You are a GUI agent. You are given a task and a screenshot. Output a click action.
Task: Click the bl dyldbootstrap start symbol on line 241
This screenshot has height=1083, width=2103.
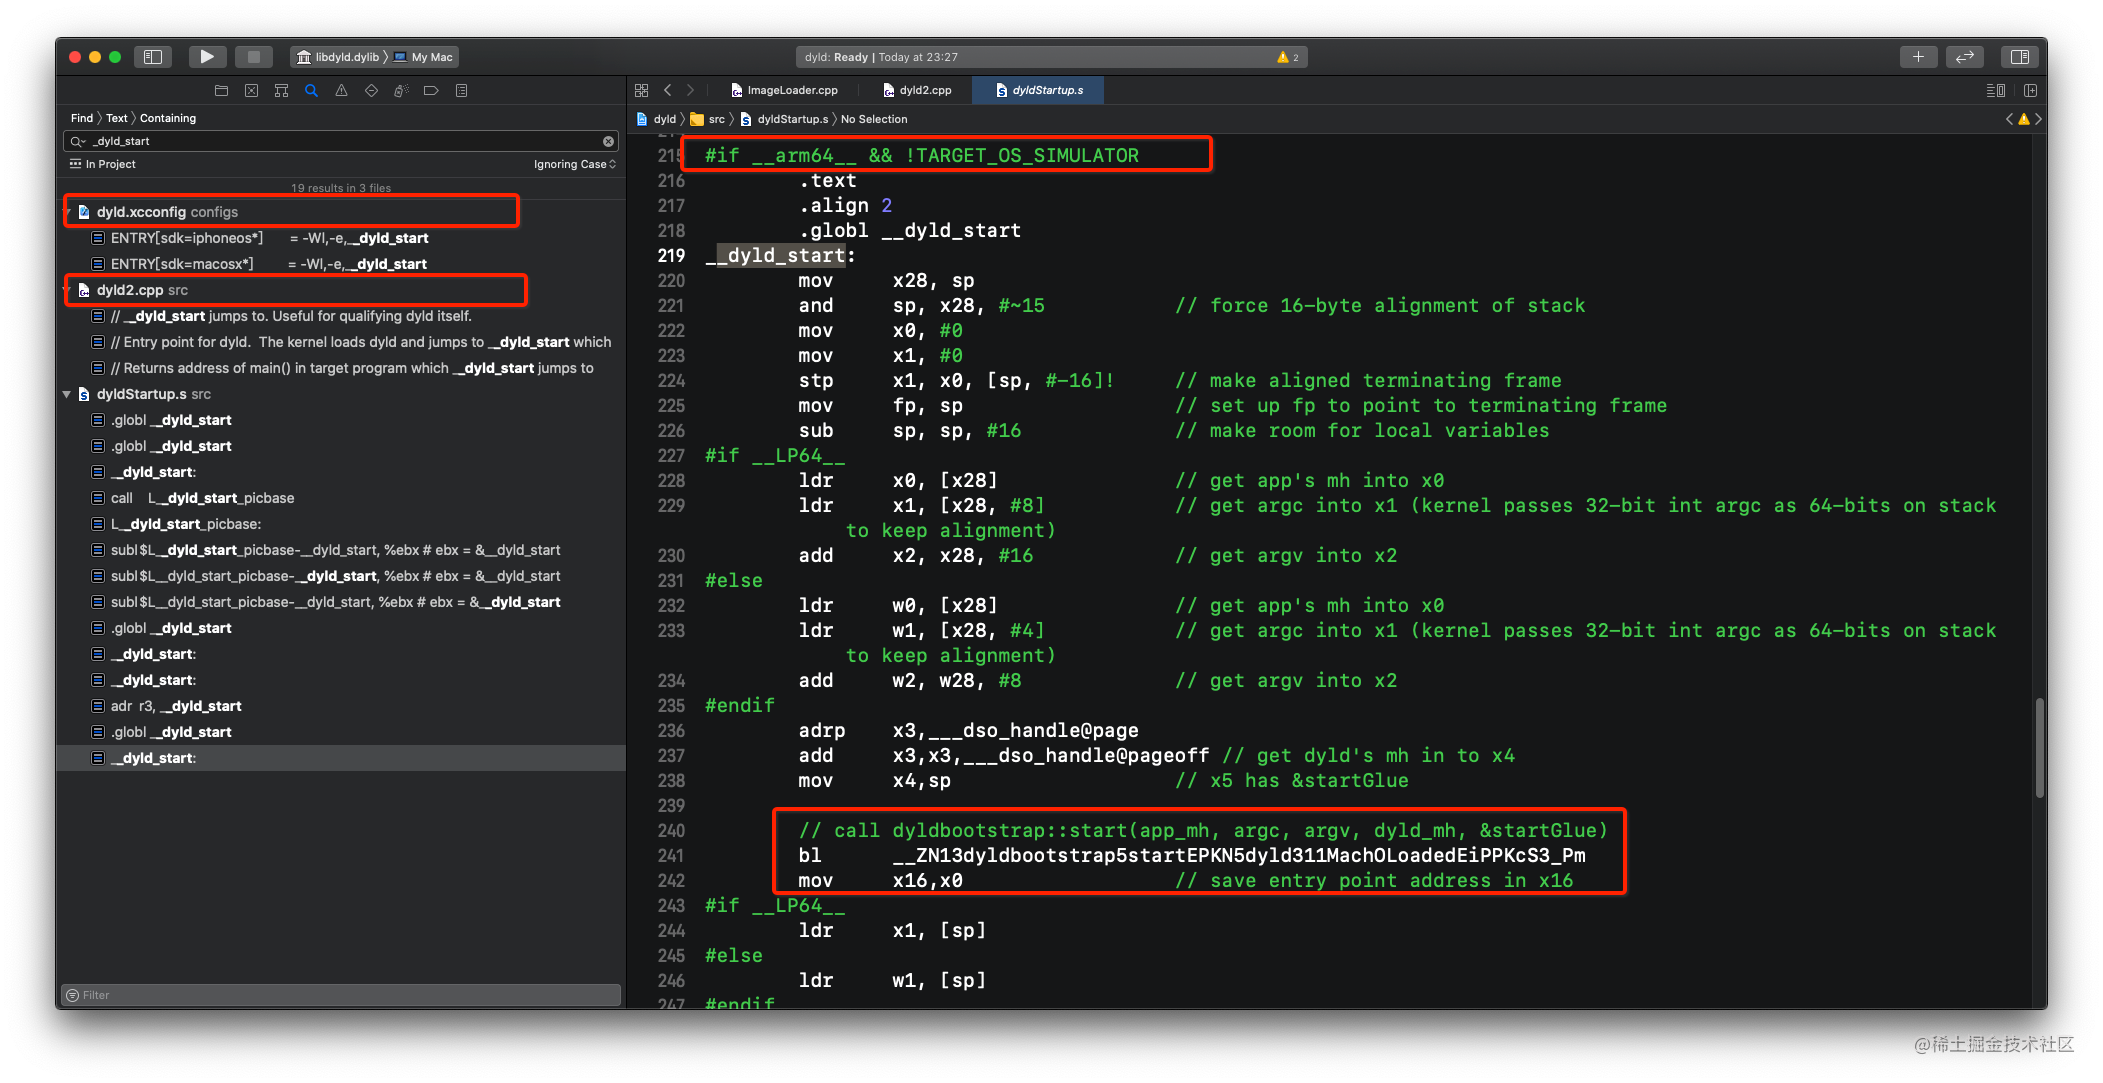point(1238,856)
